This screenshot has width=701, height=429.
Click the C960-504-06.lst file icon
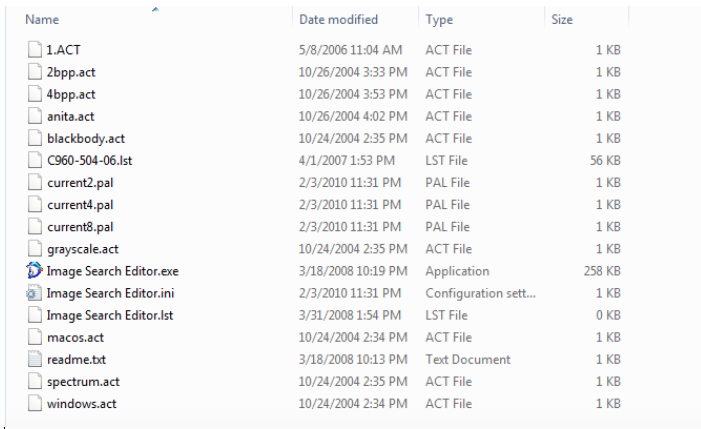34,160
